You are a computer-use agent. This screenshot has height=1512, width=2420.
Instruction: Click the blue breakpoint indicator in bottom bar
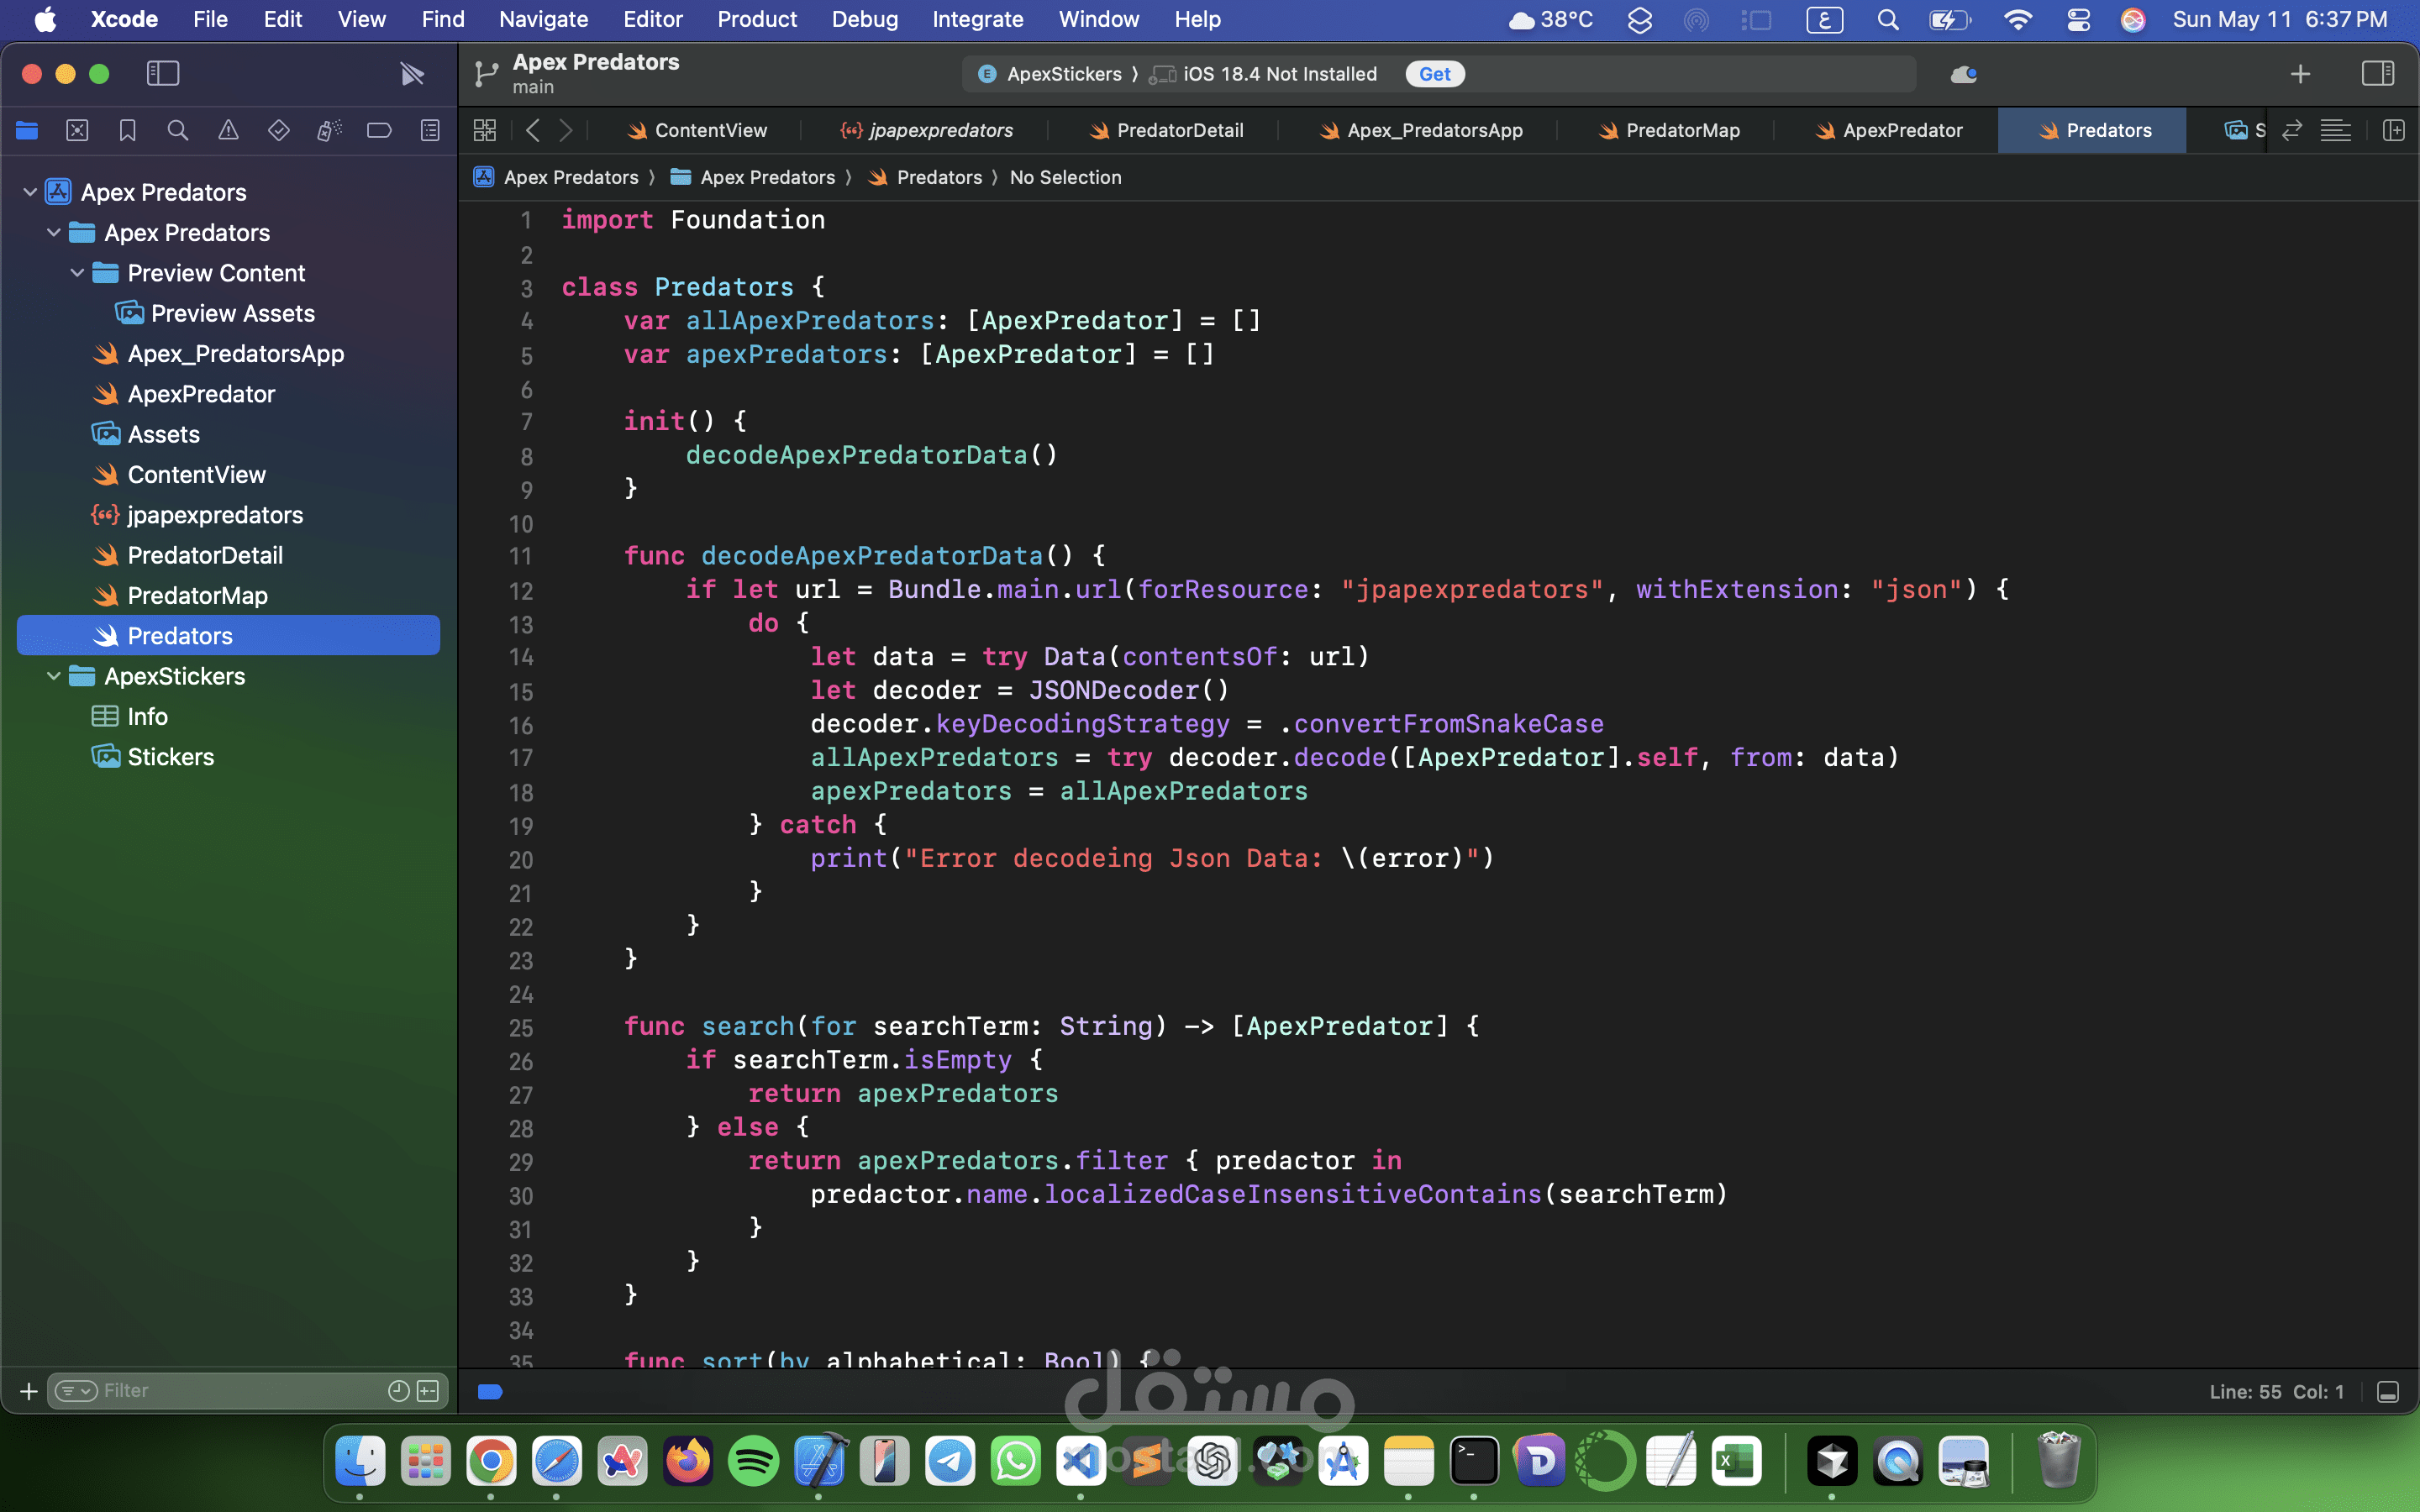[490, 1391]
